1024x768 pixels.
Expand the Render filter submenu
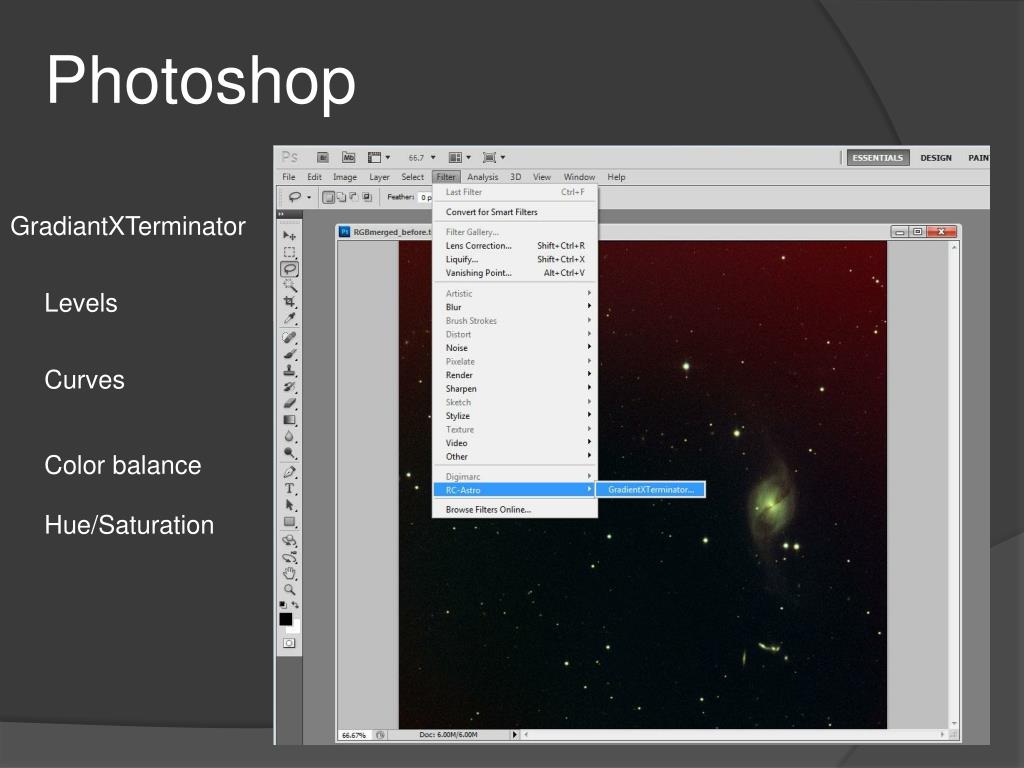[515, 375]
